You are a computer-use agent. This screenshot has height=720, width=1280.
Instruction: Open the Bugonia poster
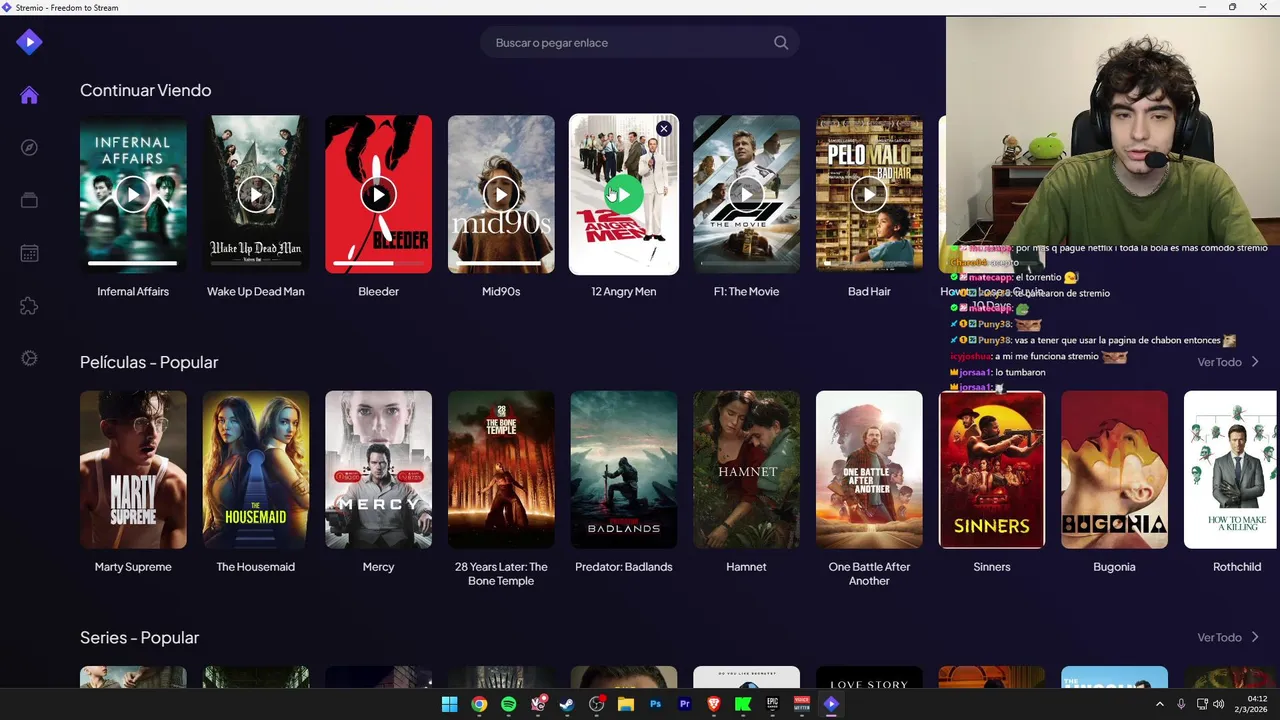tap(1114, 470)
